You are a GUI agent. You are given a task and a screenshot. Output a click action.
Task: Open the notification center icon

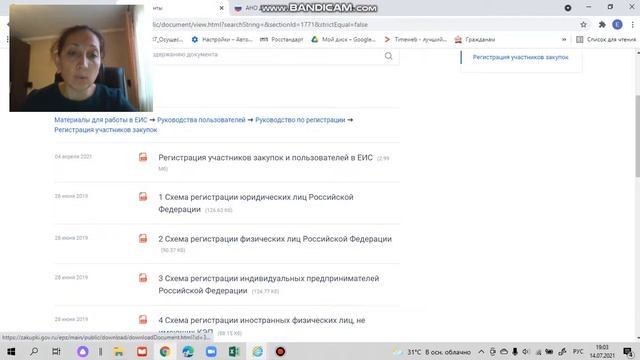pyautogui.click(x=628, y=351)
